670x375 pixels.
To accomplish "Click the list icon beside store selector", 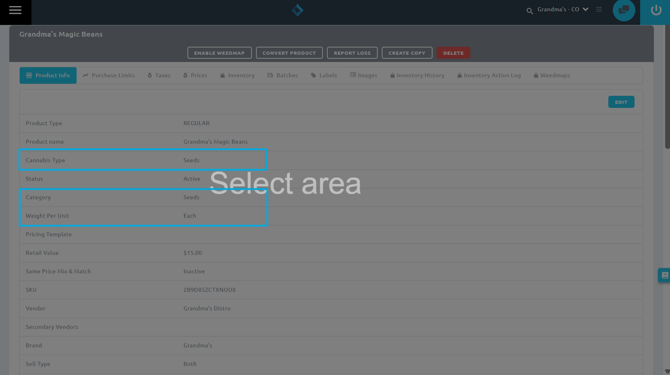I will (599, 9).
